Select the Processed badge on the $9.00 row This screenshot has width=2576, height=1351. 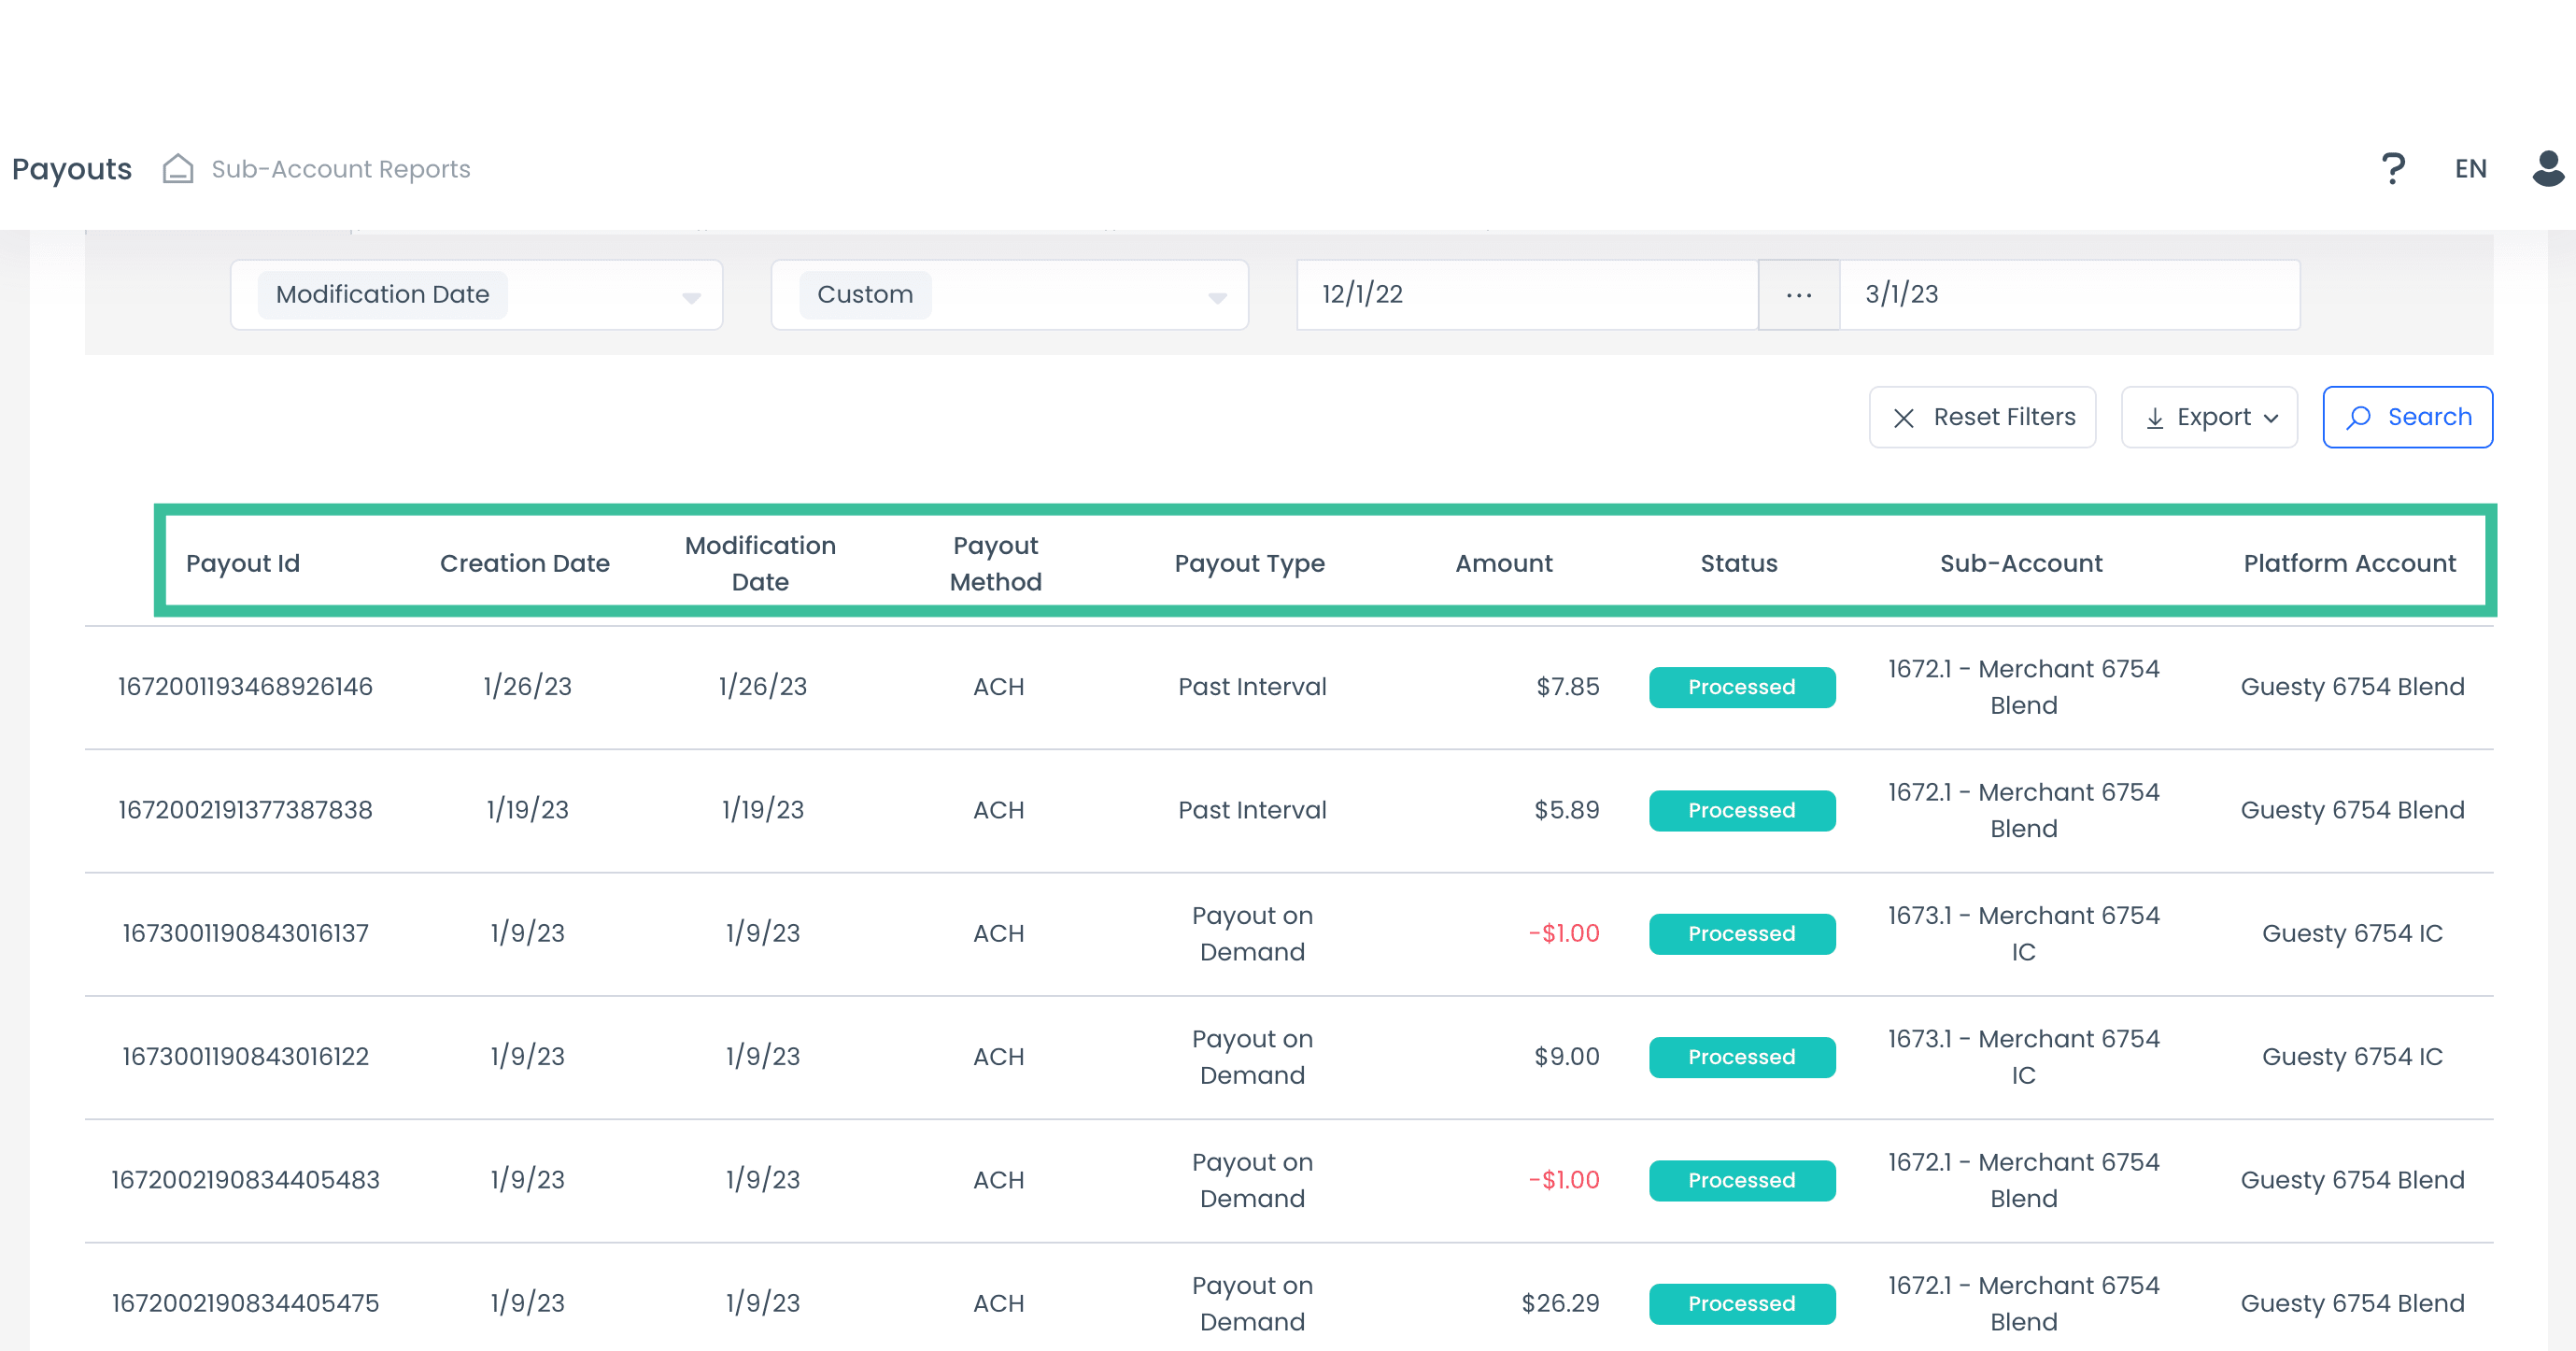[x=1741, y=1057]
